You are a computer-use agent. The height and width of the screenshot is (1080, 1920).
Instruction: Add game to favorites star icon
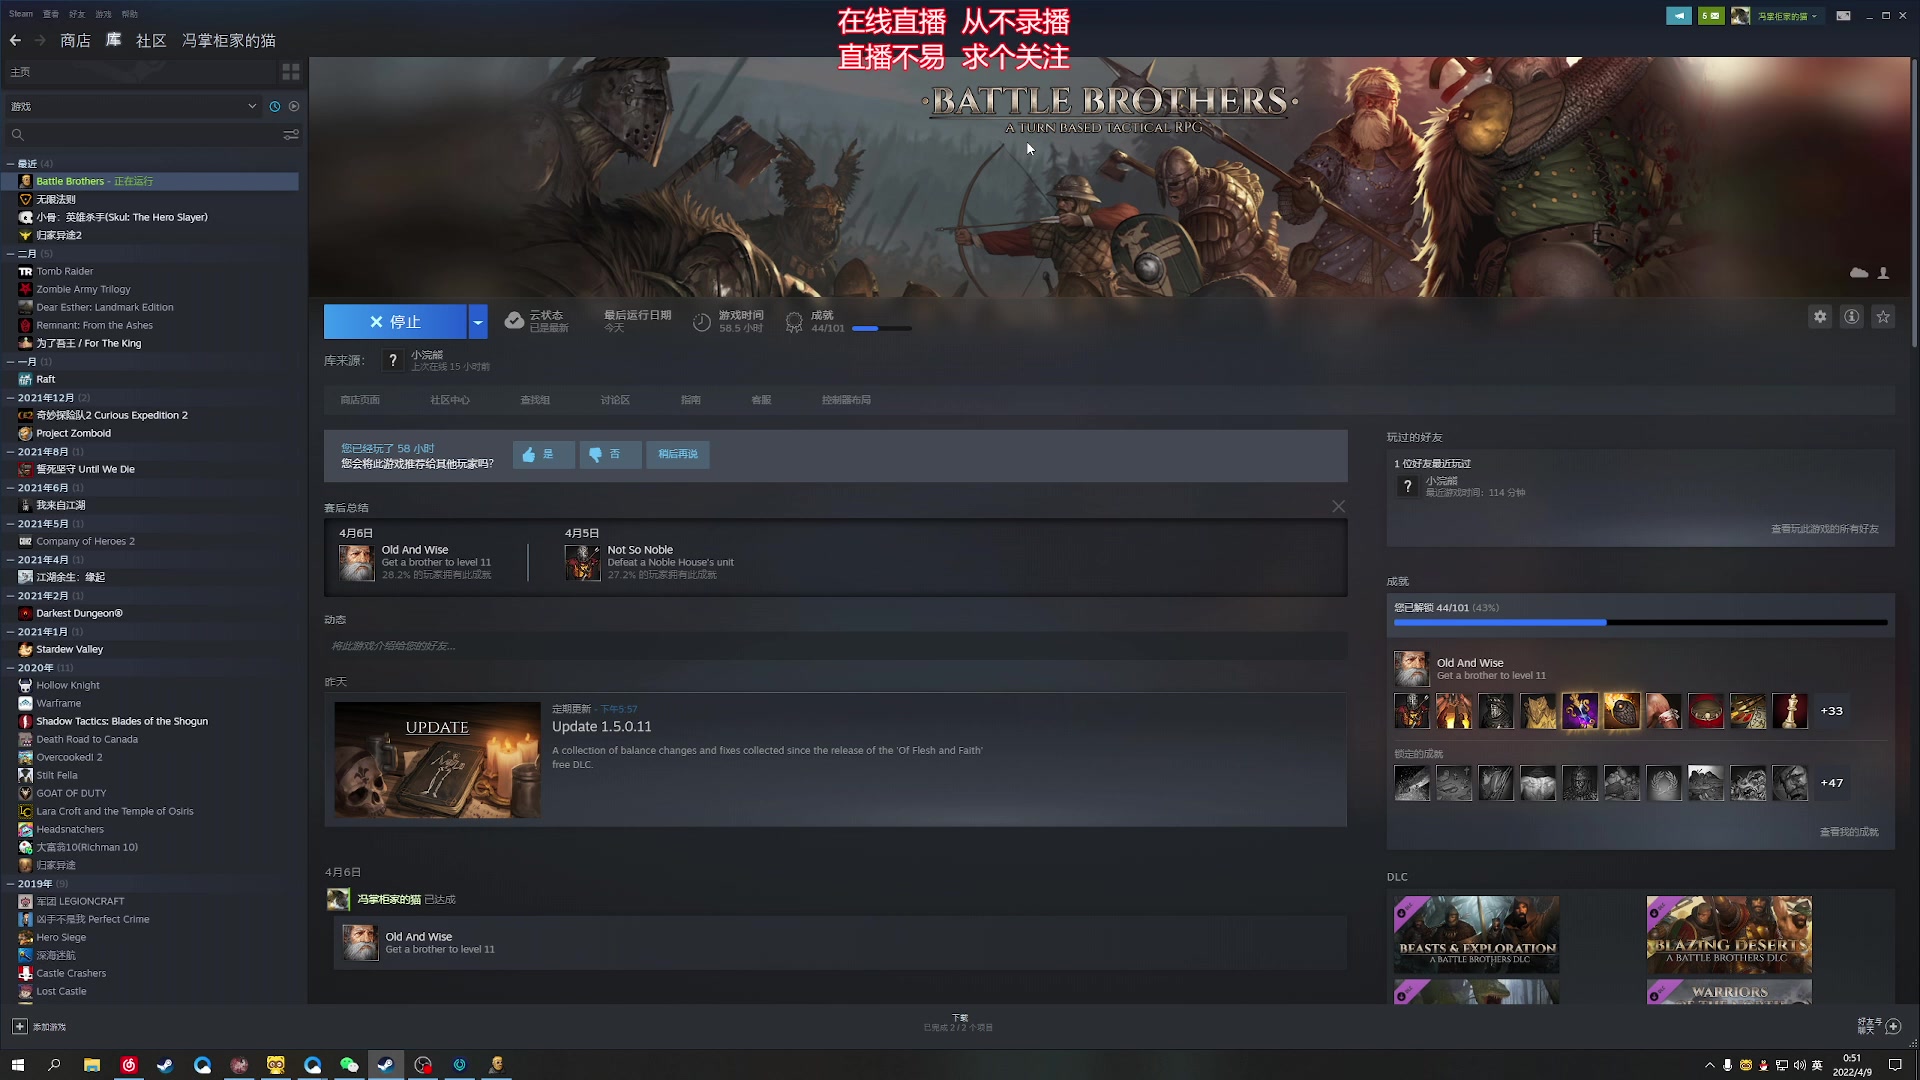1883,317
